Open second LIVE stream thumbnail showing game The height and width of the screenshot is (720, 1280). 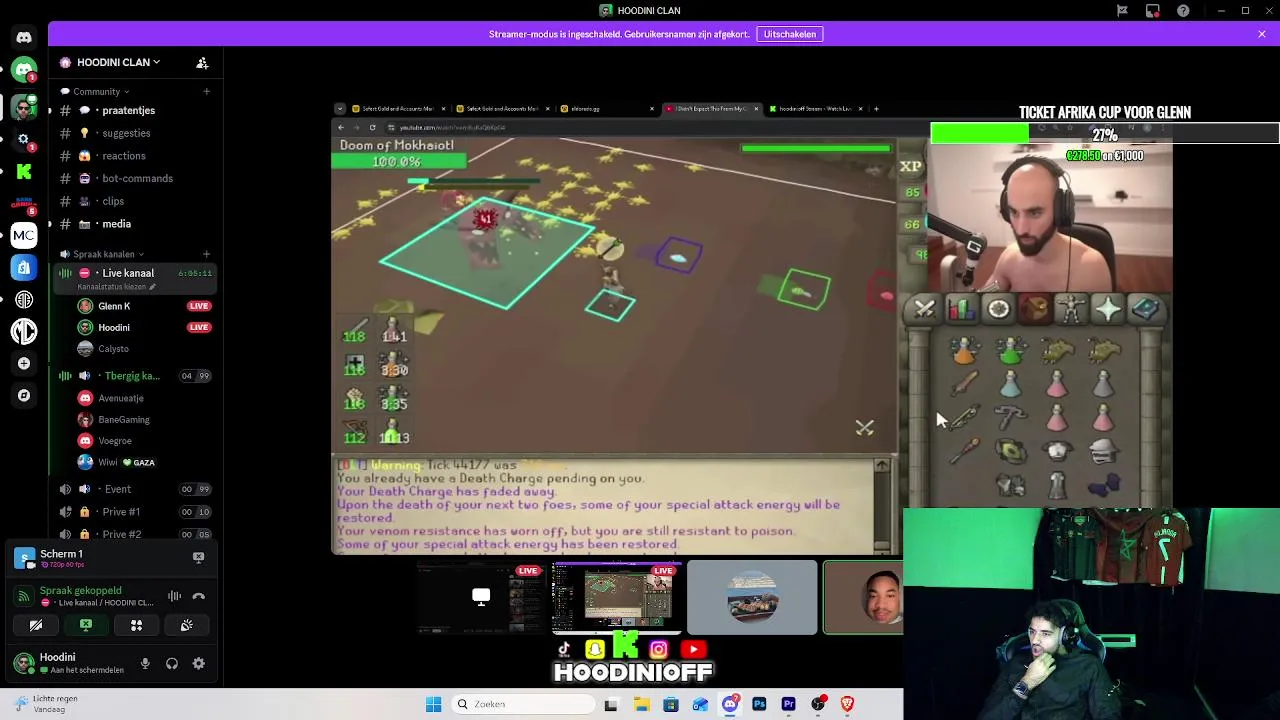click(617, 598)
